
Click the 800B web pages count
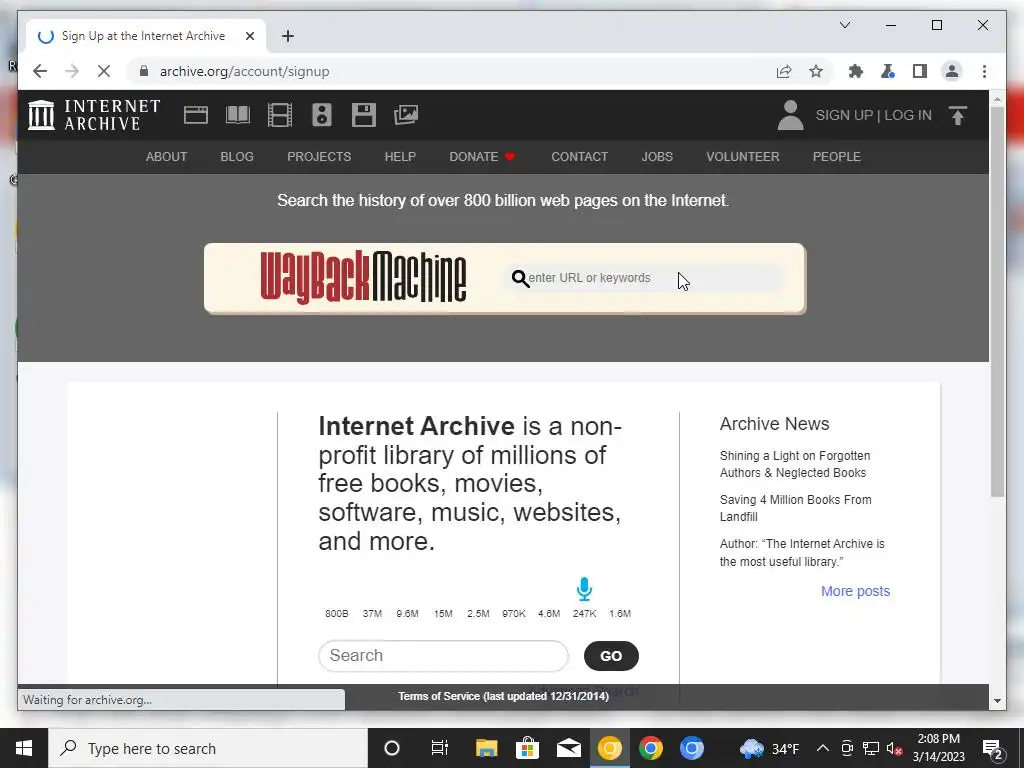(337, 613)
